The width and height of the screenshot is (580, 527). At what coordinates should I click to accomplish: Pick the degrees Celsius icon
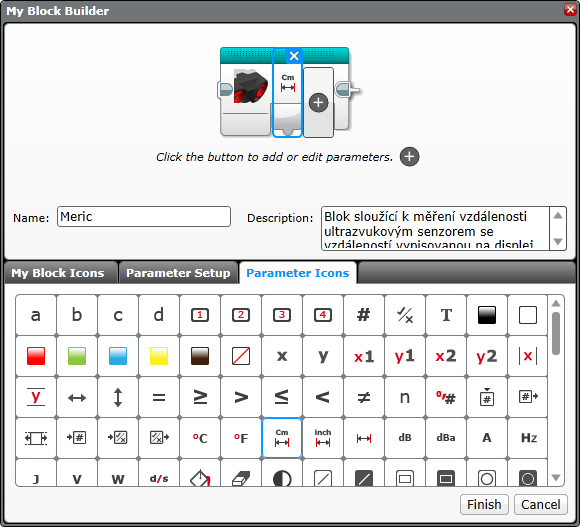pyautogui.click(x=200, y=438)
